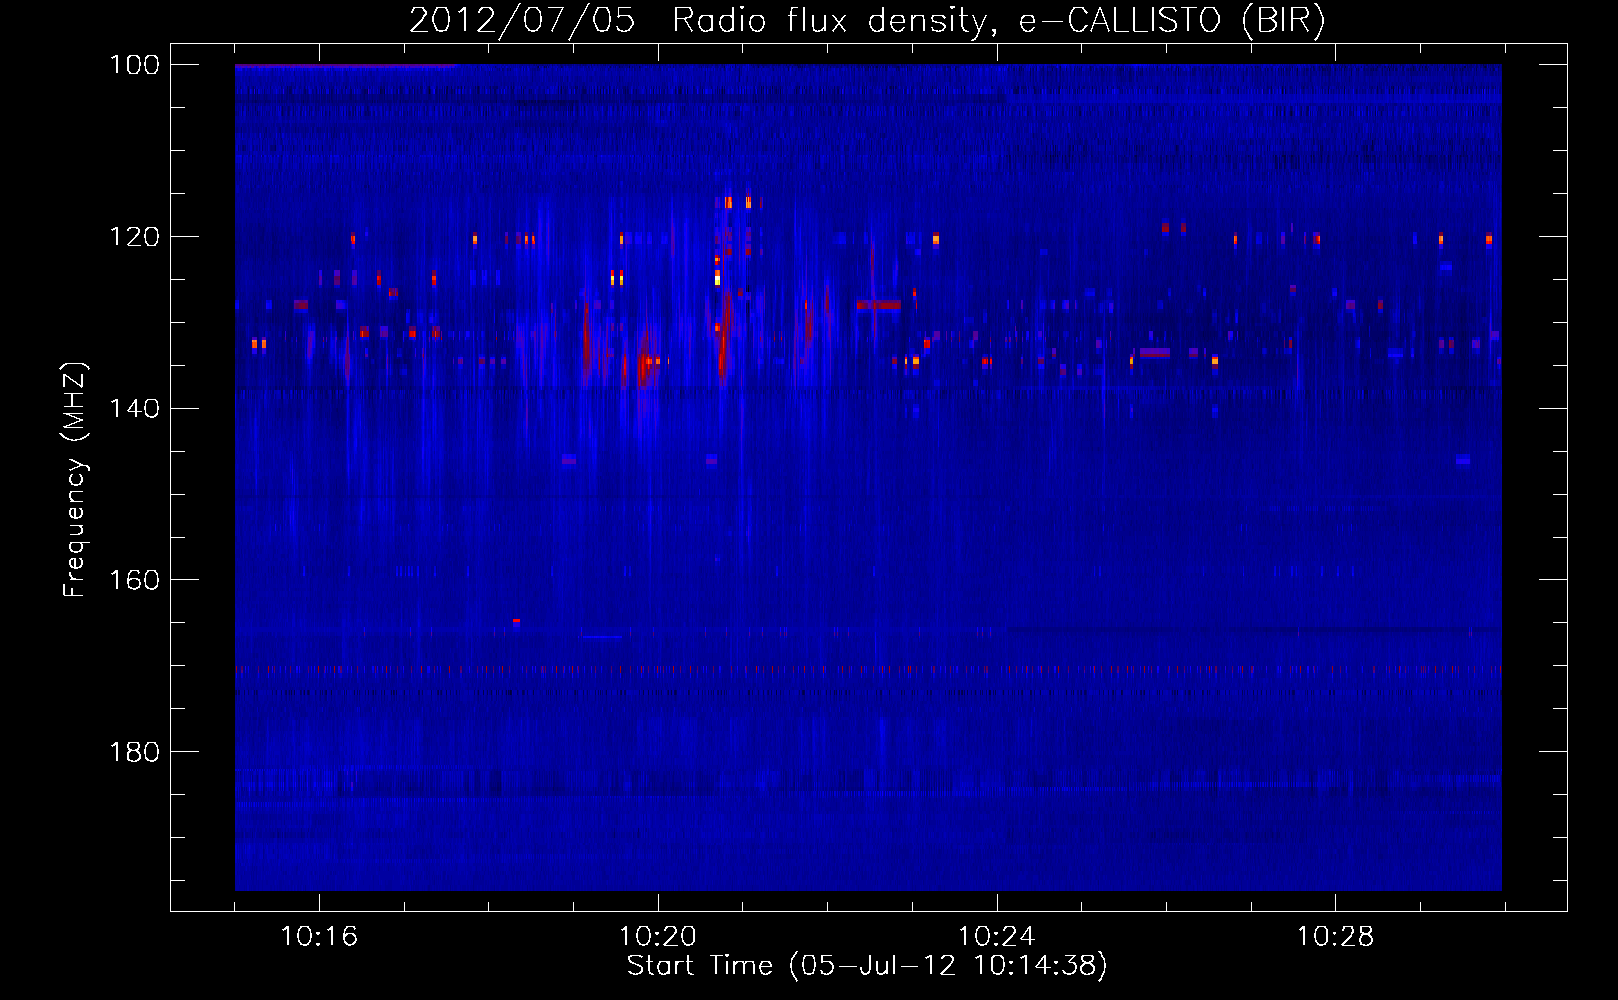
Task: Click the 10:28 time tick label
Action: pyautogui.click(x=1336, y=937)
